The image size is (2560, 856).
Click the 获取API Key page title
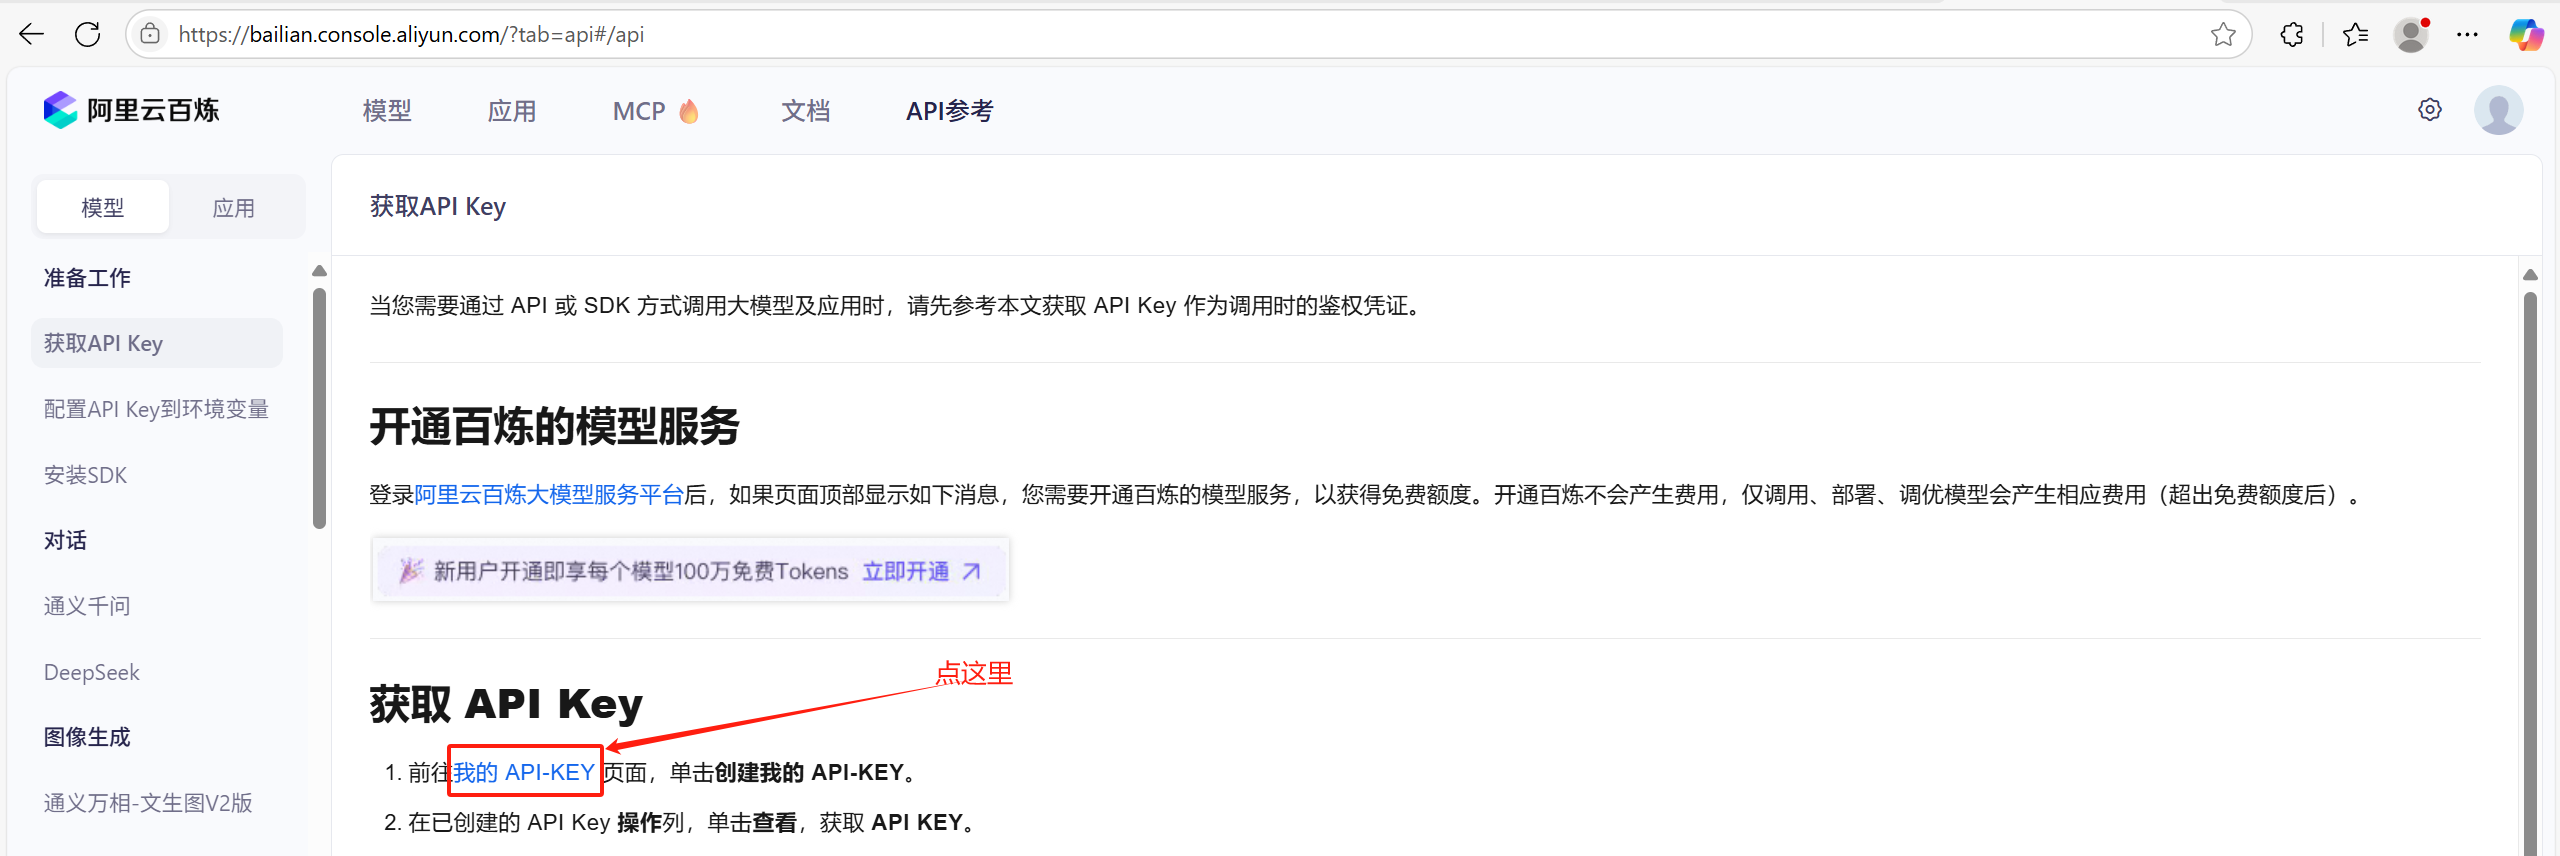click(438, 206)
